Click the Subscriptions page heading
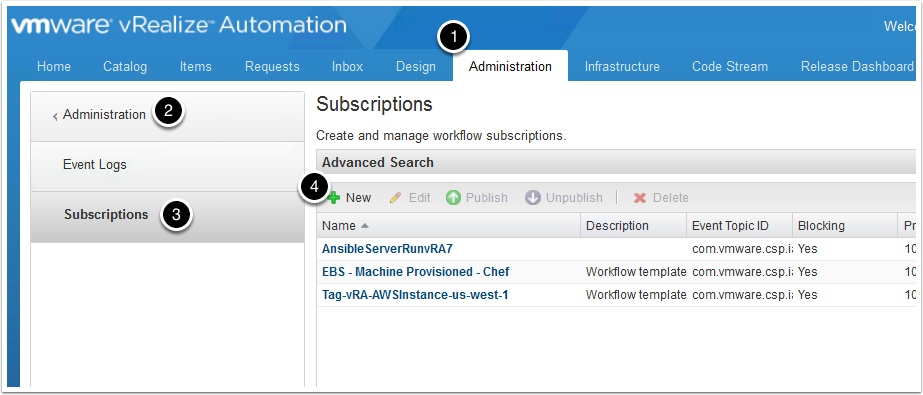Image resolution: width=923 pixels, height=395 pixels. pyautogui.click(x=374, y=104)
